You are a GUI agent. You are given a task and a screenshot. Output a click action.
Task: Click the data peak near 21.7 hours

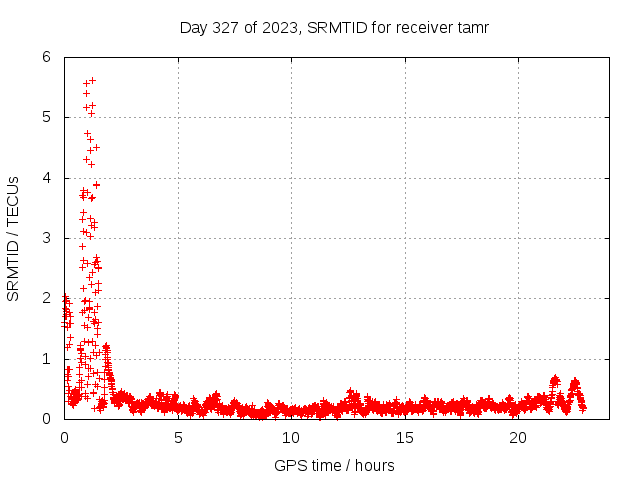[555, 379]
